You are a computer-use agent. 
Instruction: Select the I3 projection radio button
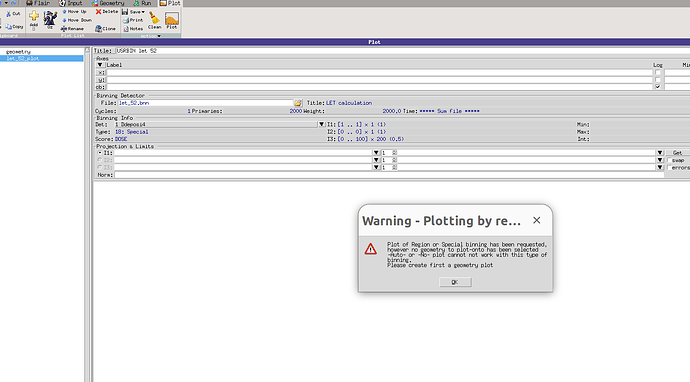click(100, 167)
